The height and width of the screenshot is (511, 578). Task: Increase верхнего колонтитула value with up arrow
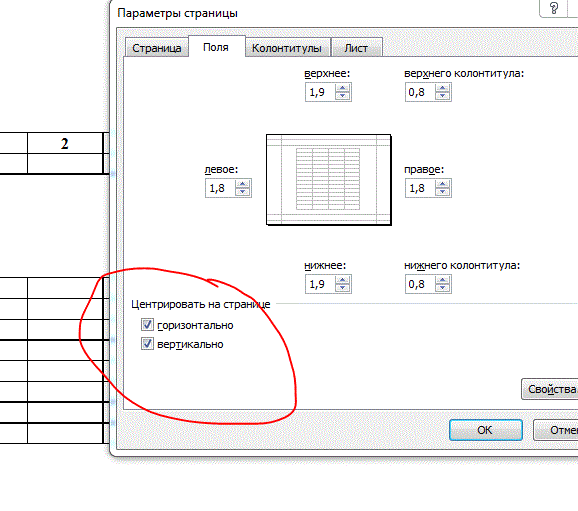click(442, 88)
